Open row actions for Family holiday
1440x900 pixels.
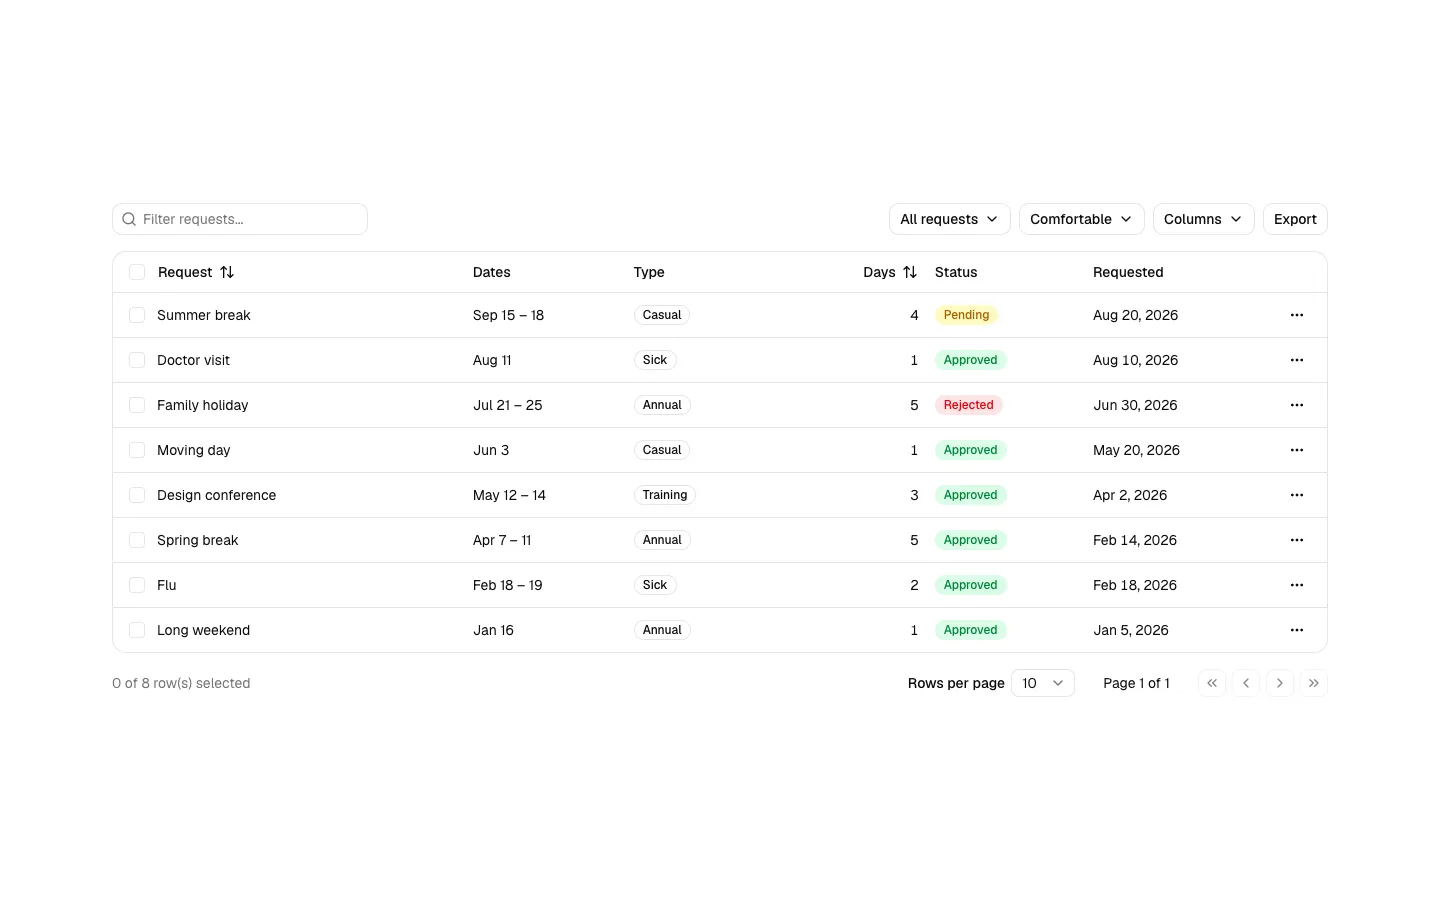coord(1297,405)
